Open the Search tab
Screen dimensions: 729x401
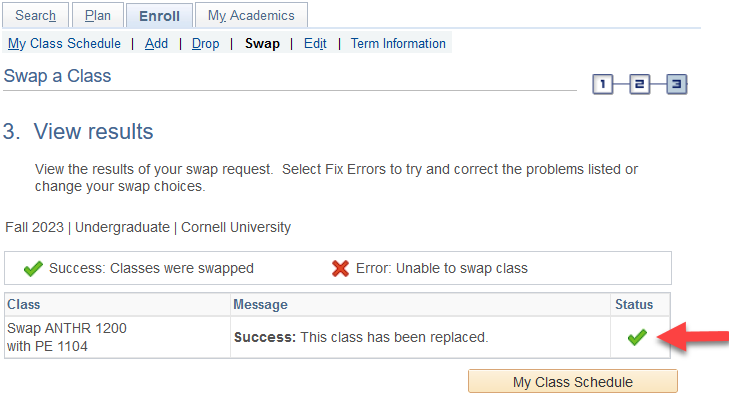coord(36,16)
